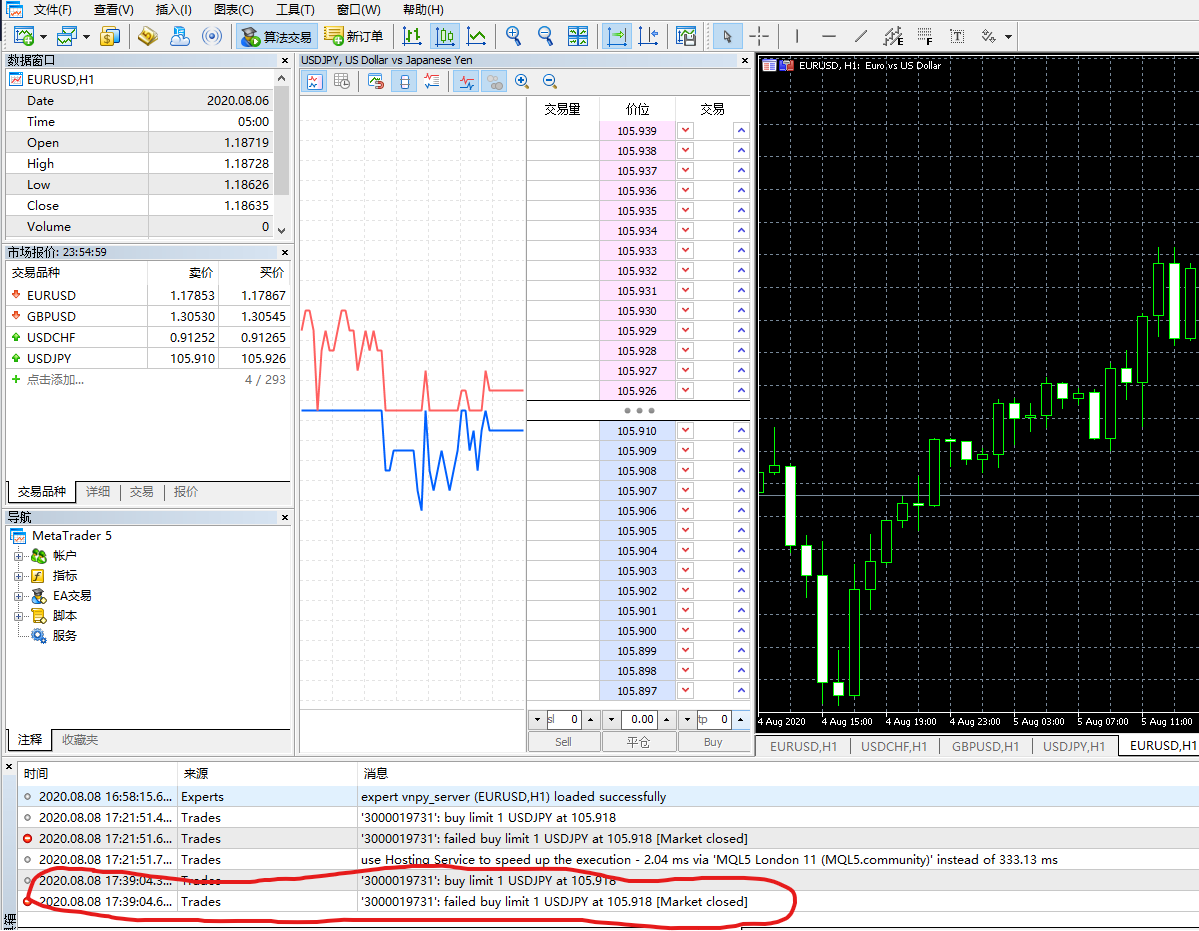
Task: Click 点击添加 to add a symbol
Action: (55, 380)
